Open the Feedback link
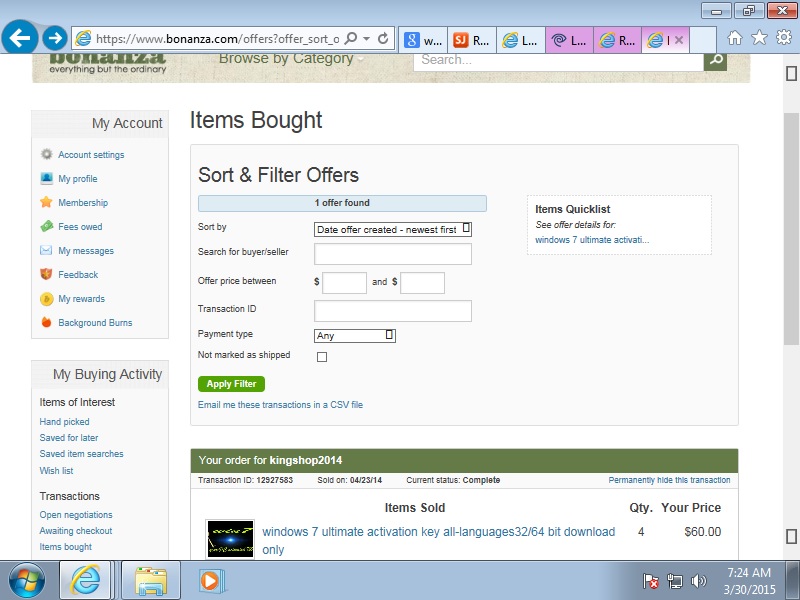Image resolution: width=800 pixels, height=600 pixels. pyautogui.click(x=78, y=274)
